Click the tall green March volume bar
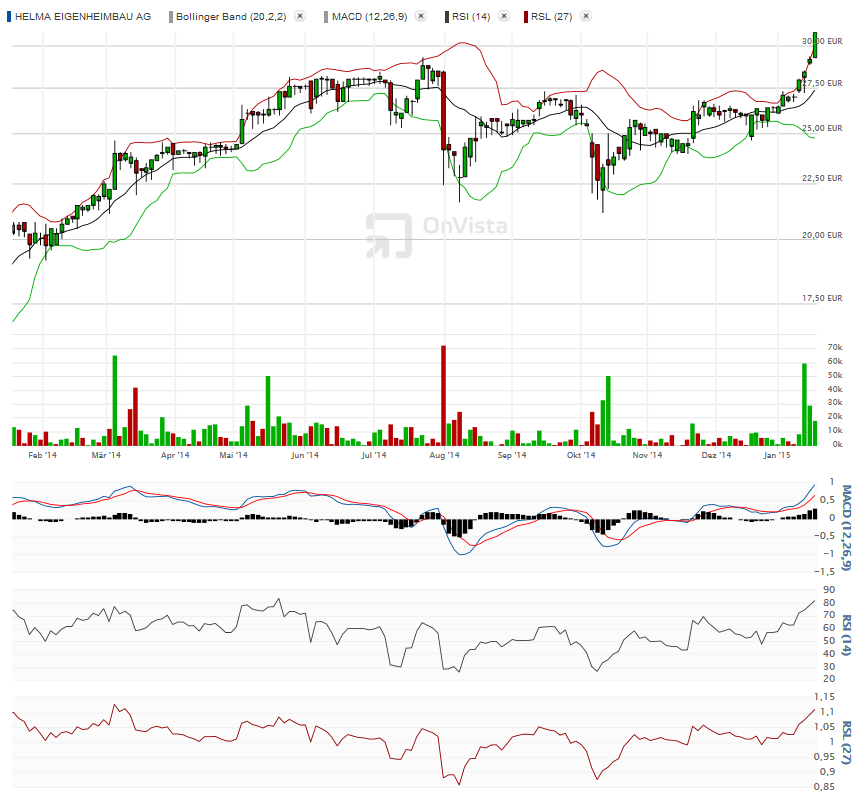 [115, 400]
